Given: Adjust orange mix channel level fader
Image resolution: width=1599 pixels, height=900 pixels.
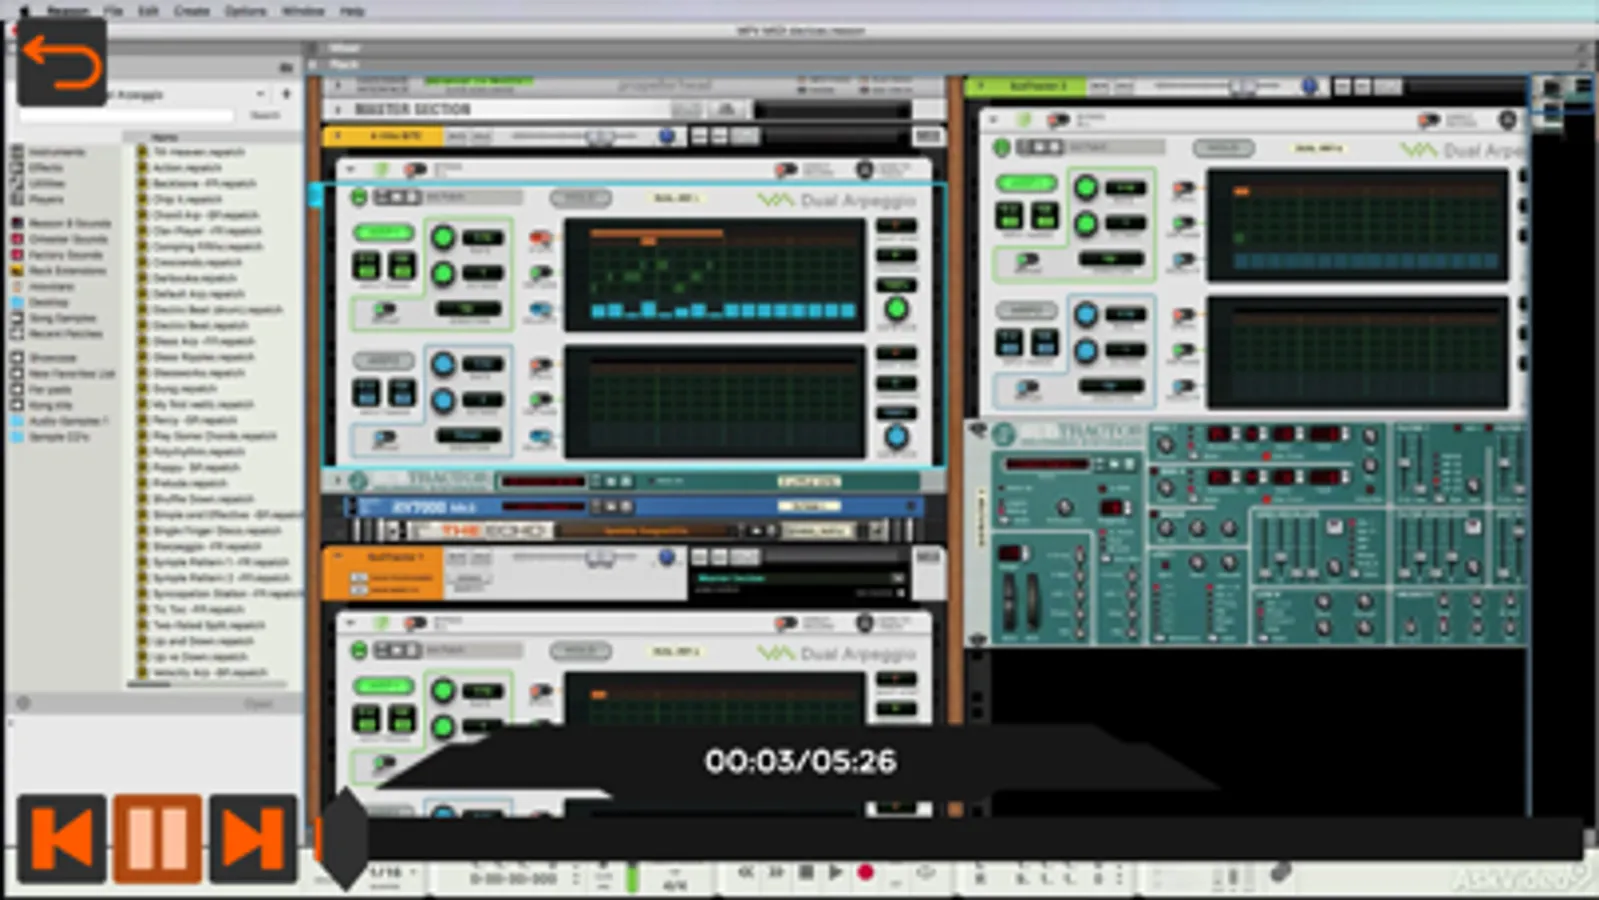Looking at the screenshot, I should (599, 558).
